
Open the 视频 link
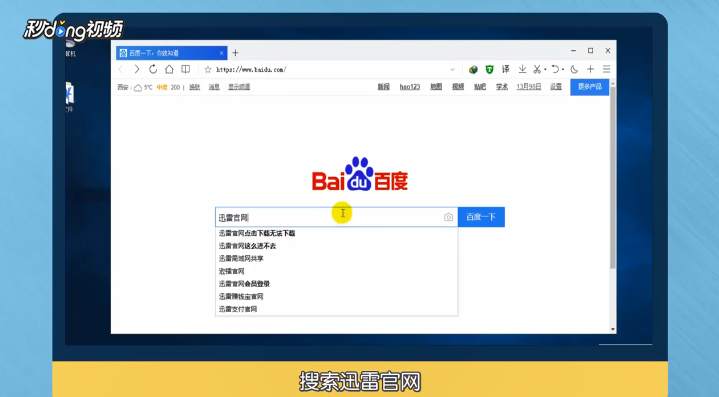click(458, 87)
